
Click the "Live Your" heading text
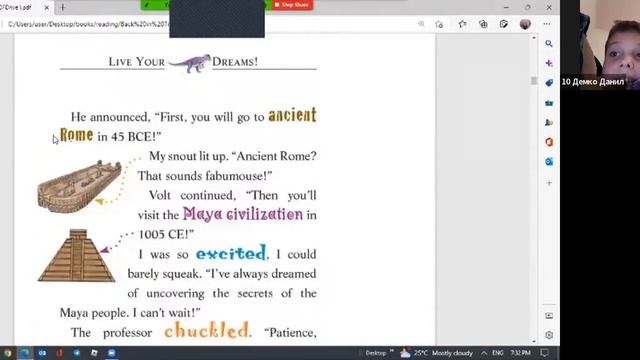click(x=137, y=62)
